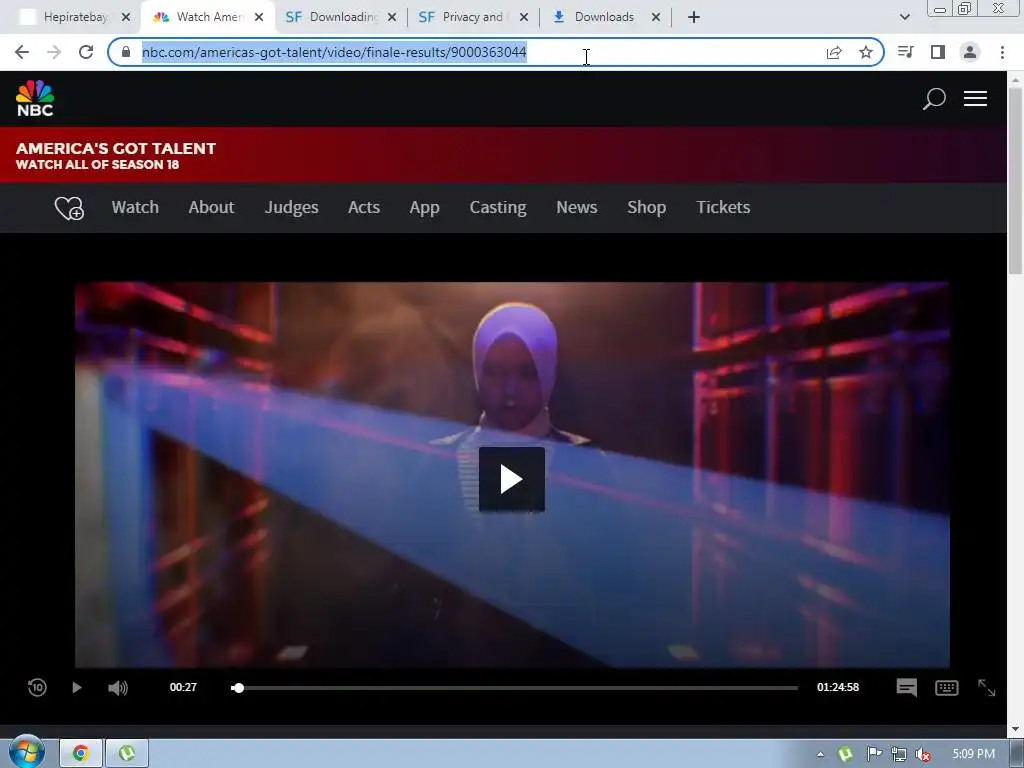The width and height of the screenshot is (1024, 768).
Task: Toggle closed captions in the player
Action: pyautogui.click(x=906, y=688)
